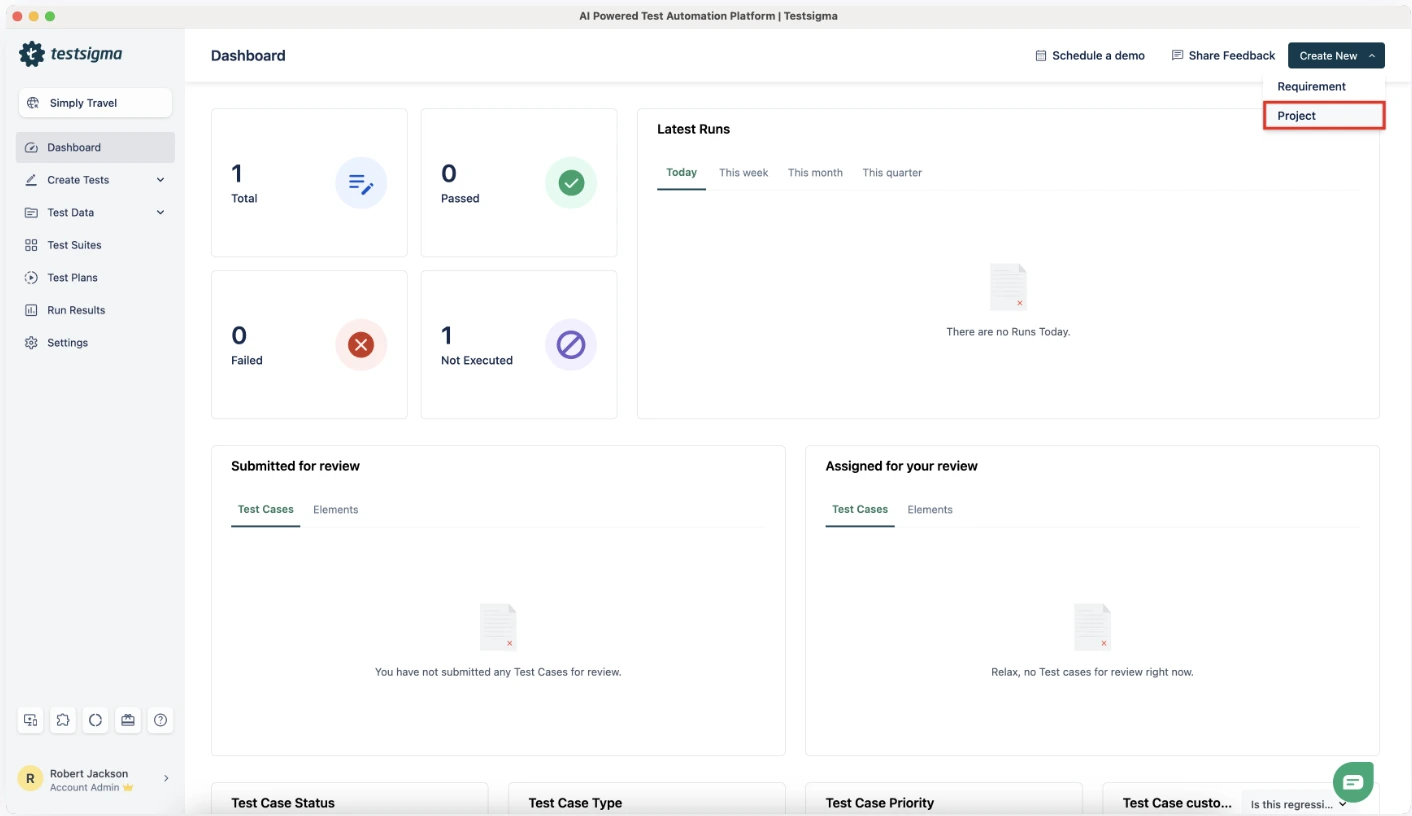Click the red Failed cross icon
Image resolution: width=1412 pixels, height=816 pixels.
coord(361,345)
